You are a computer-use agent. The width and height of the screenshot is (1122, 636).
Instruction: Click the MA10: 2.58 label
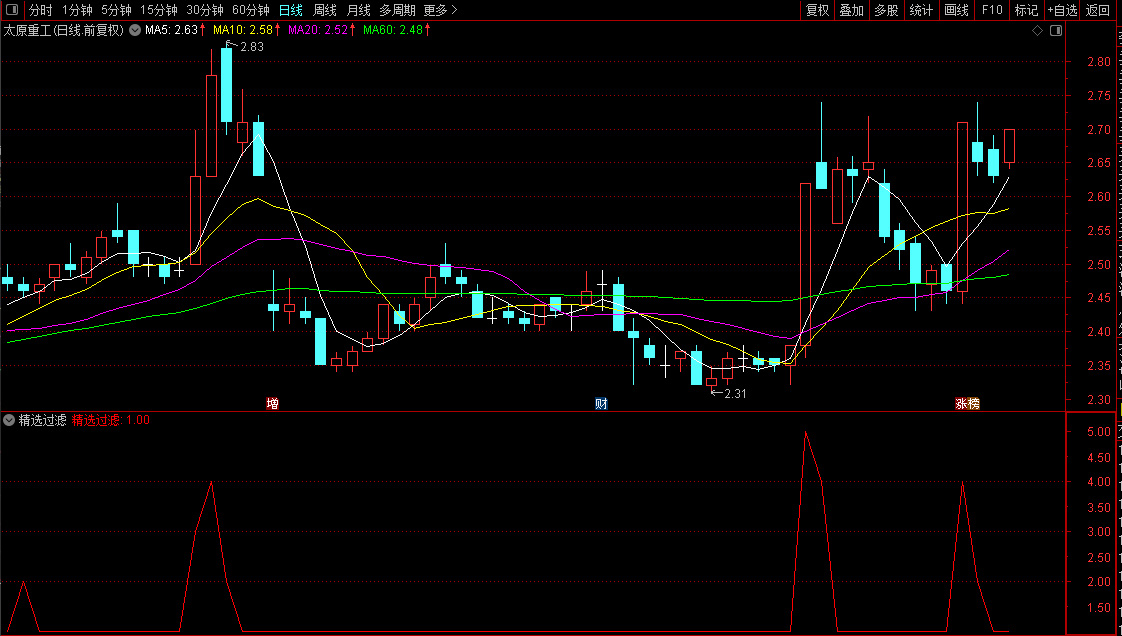click(x=243, y=30)
